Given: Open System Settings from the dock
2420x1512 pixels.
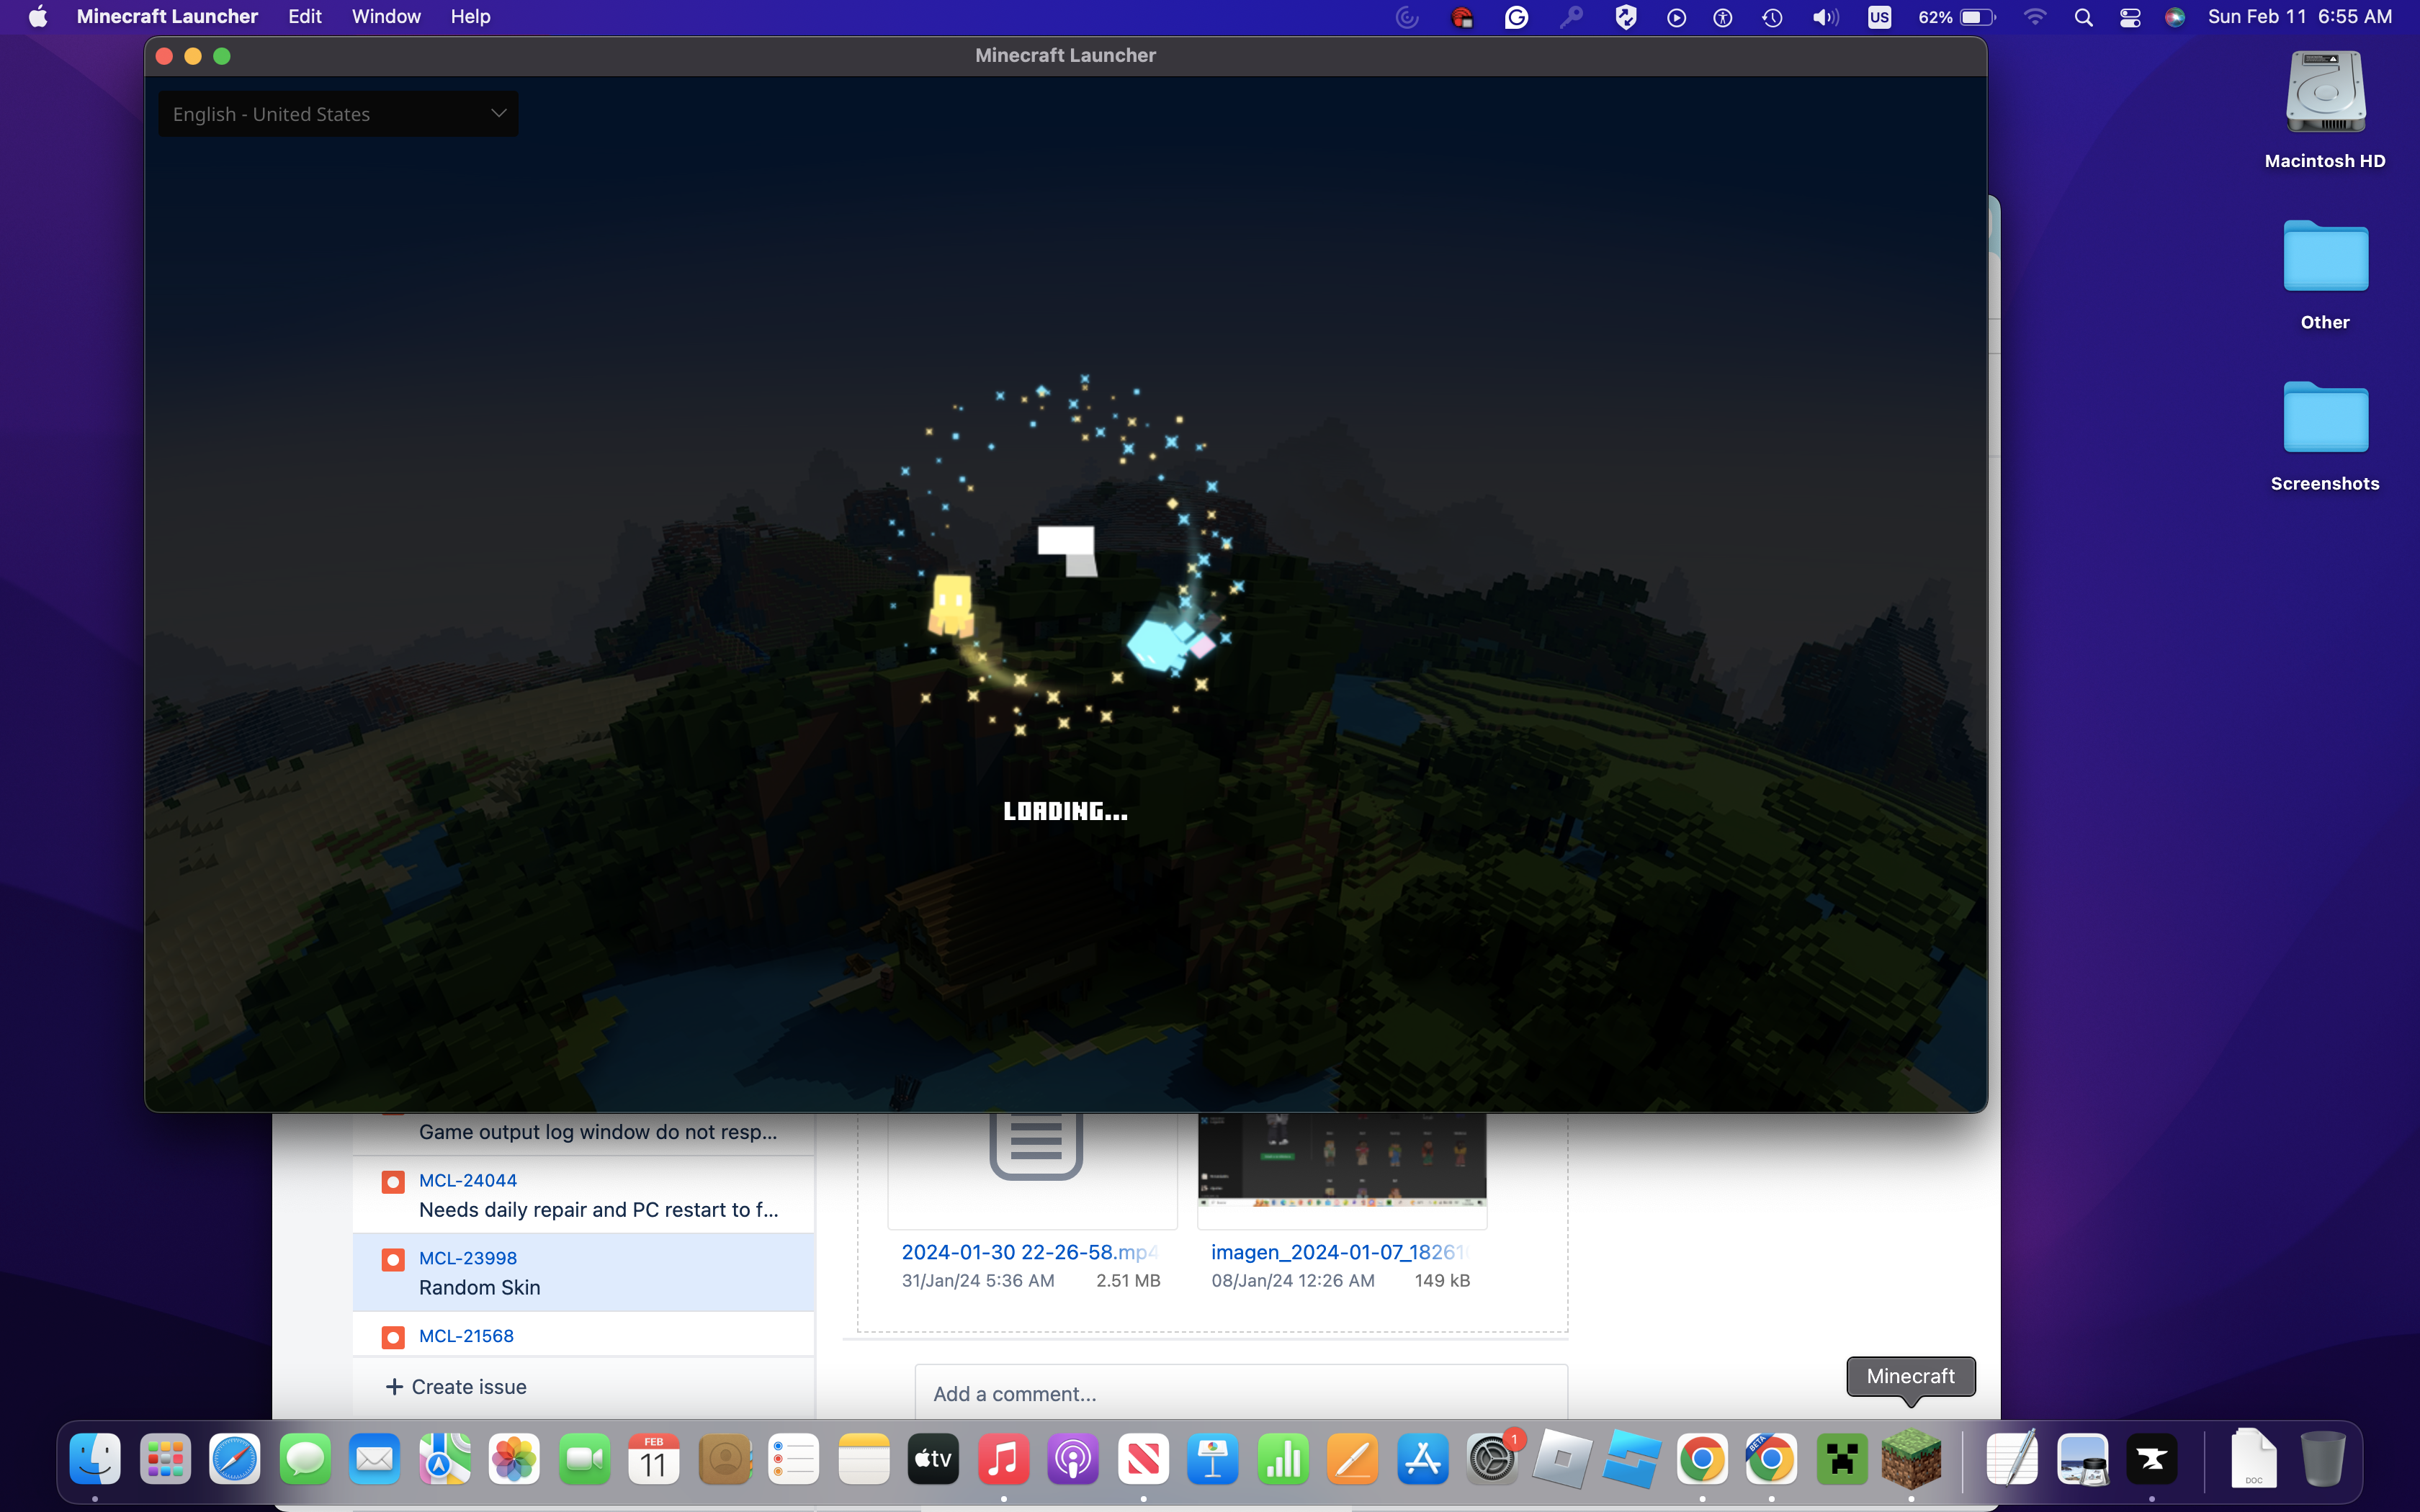Looking at the screenshot, I should (x=1492, y=1459).
